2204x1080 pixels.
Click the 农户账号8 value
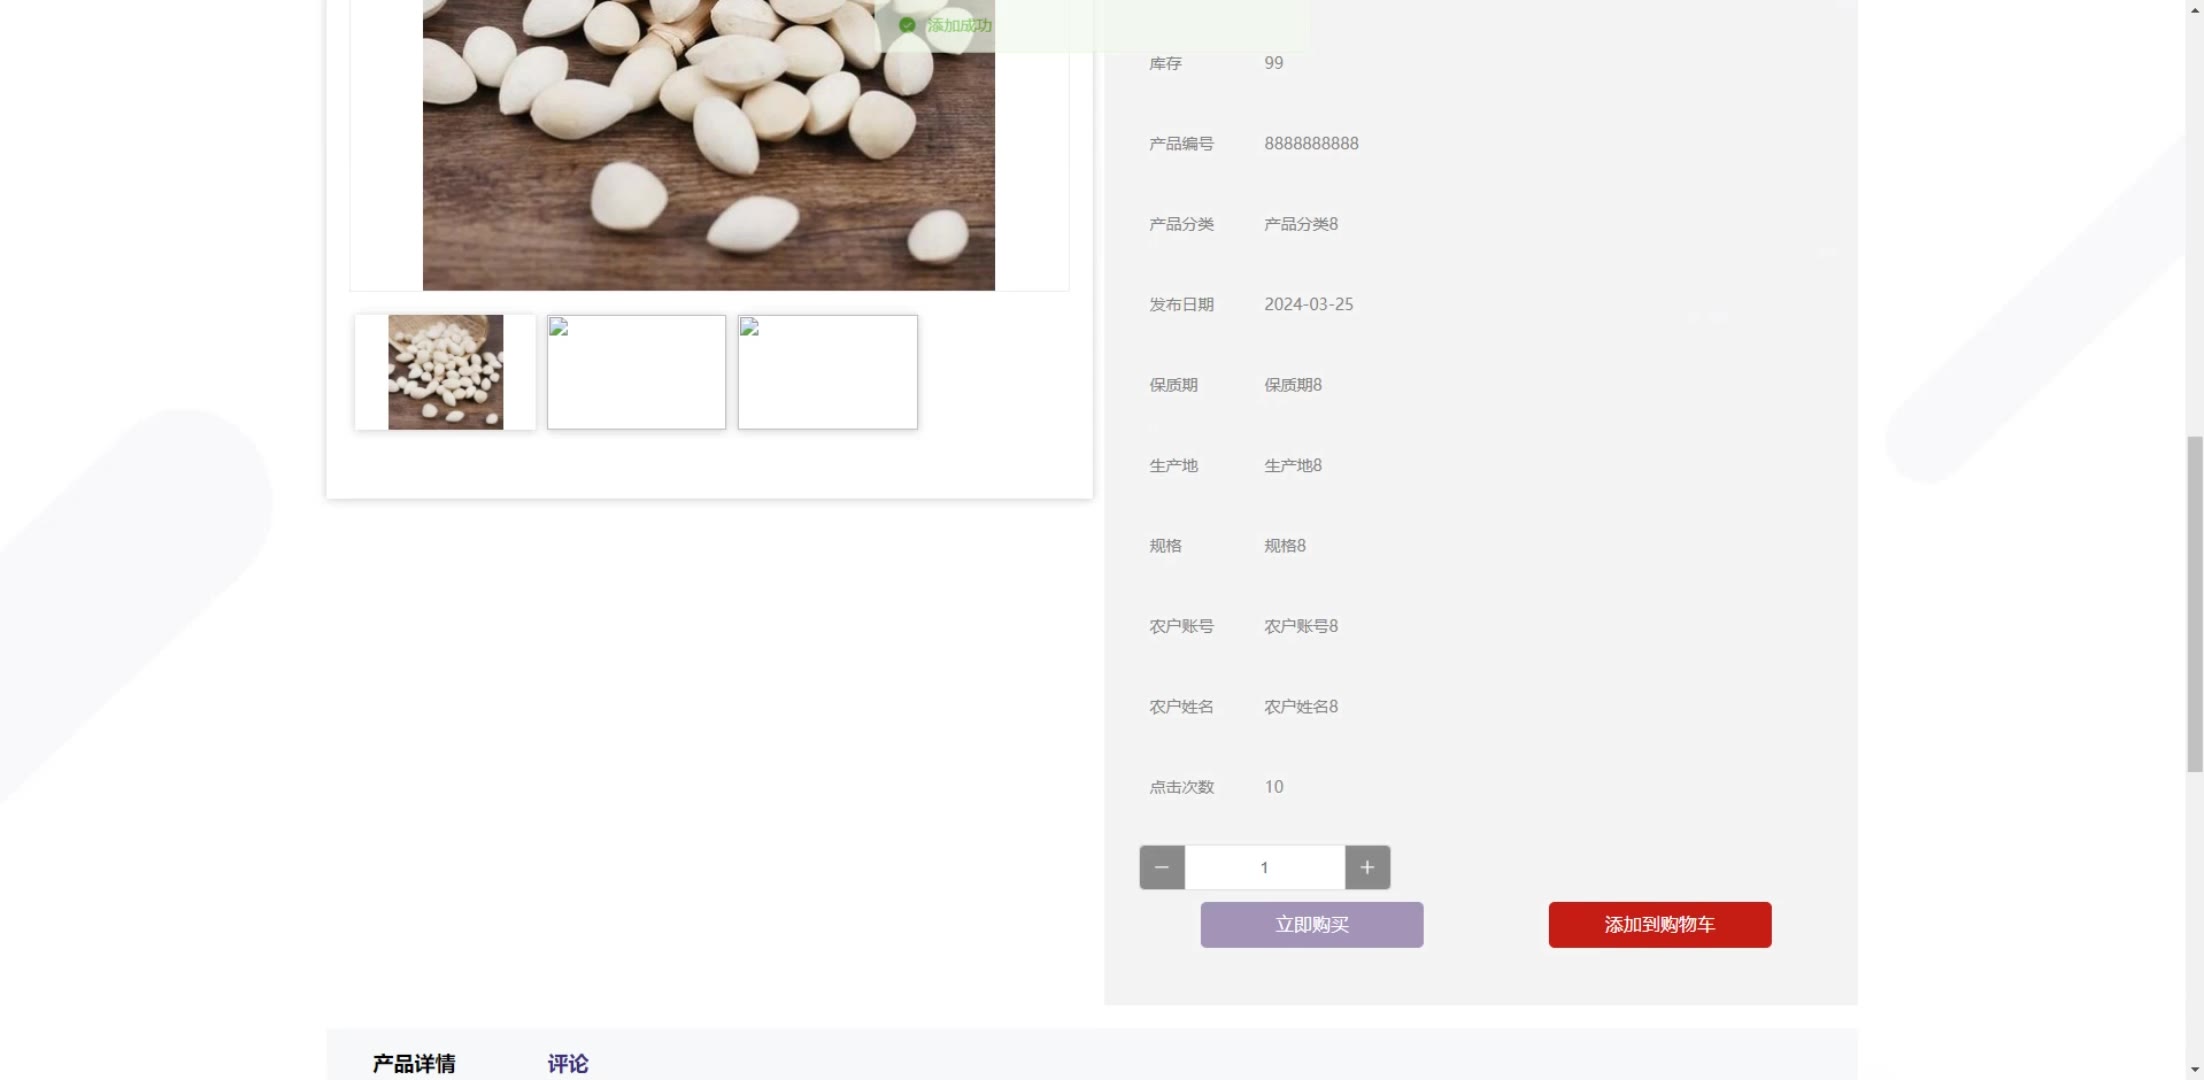[x=1301, y=626]
